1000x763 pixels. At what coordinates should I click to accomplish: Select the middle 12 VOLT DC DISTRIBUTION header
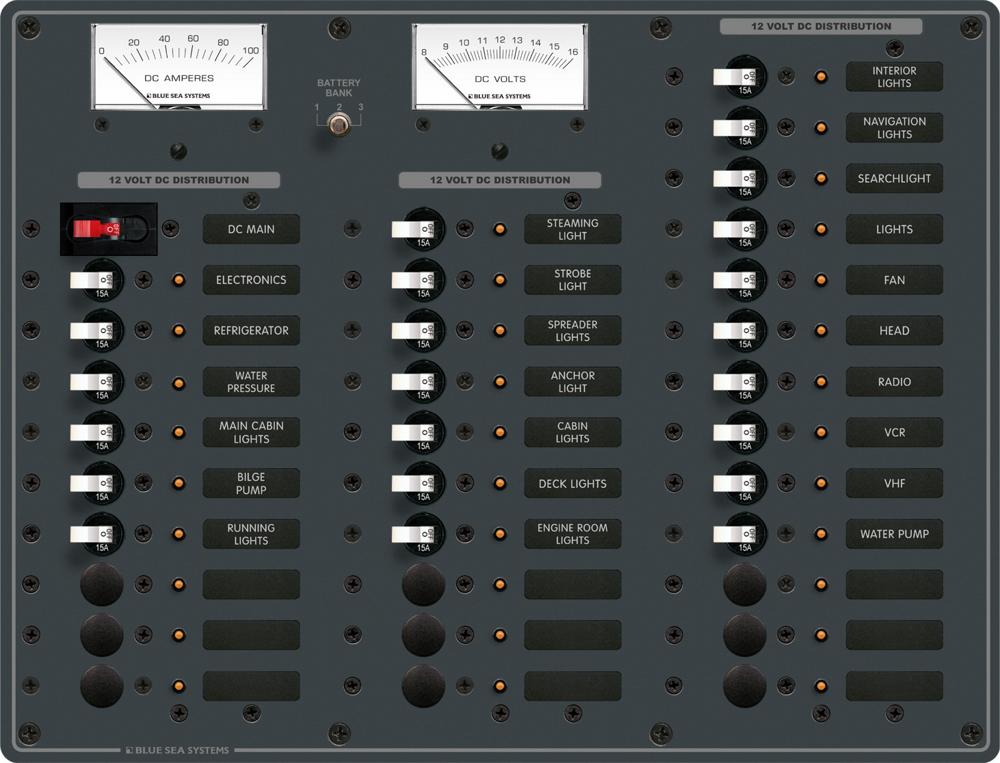[500, 180]
